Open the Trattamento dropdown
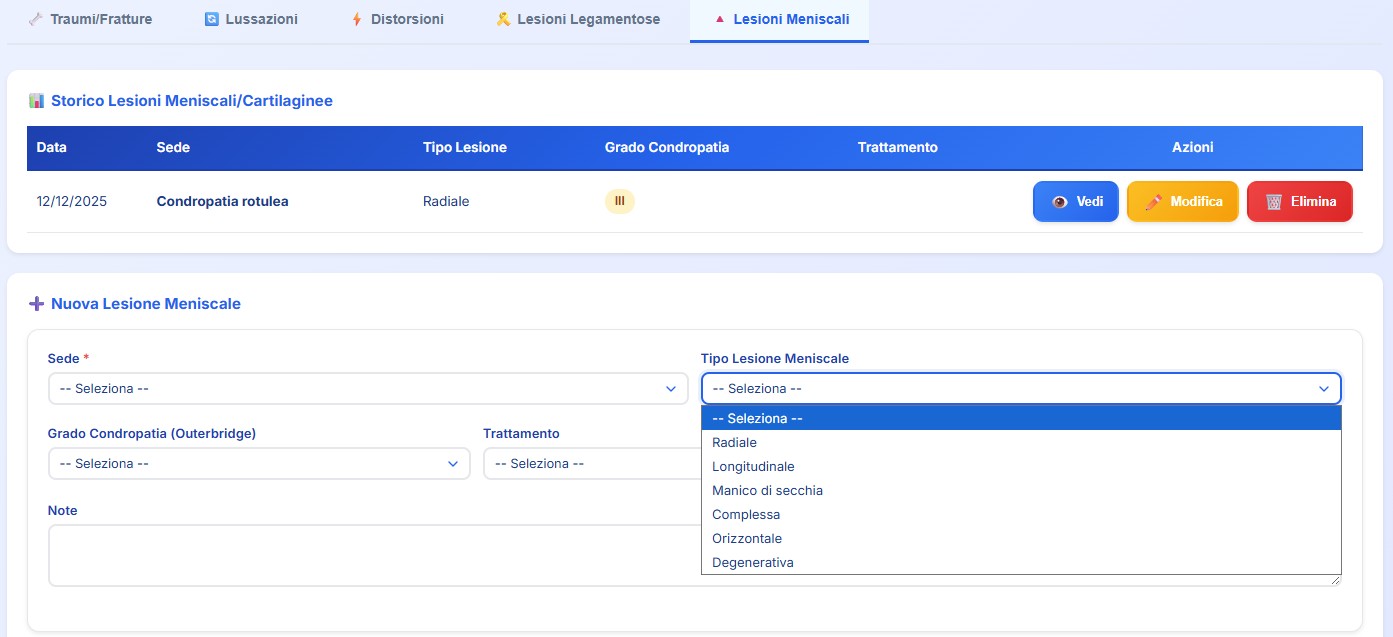1393x637 pixels. click(x=590, y=464)
